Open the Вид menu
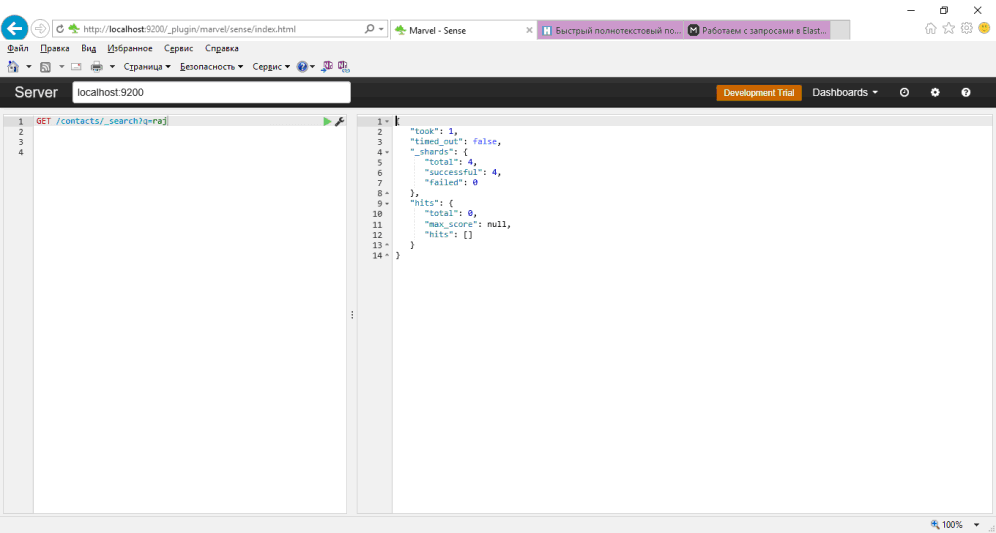Image resolution: width=996 pixels, height=533 pixels. [x=88, y=48]
